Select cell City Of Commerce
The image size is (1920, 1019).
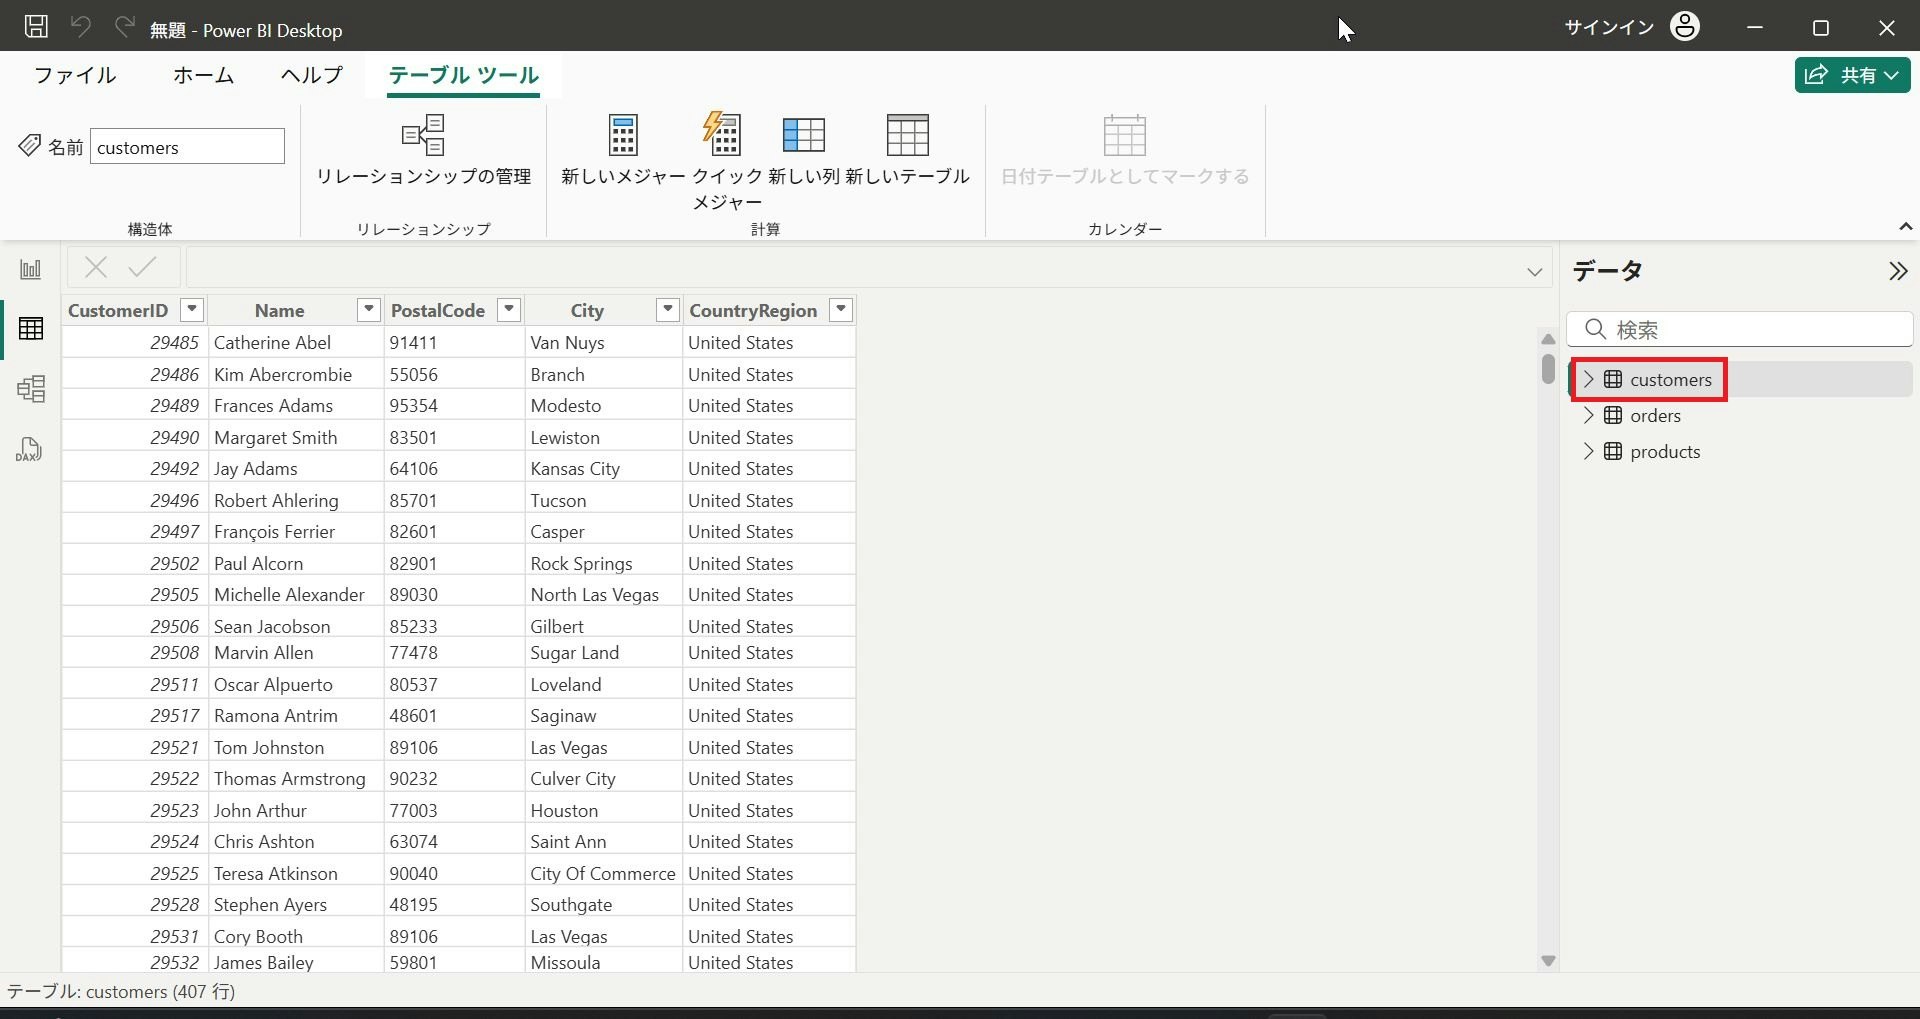pos(603,873)
